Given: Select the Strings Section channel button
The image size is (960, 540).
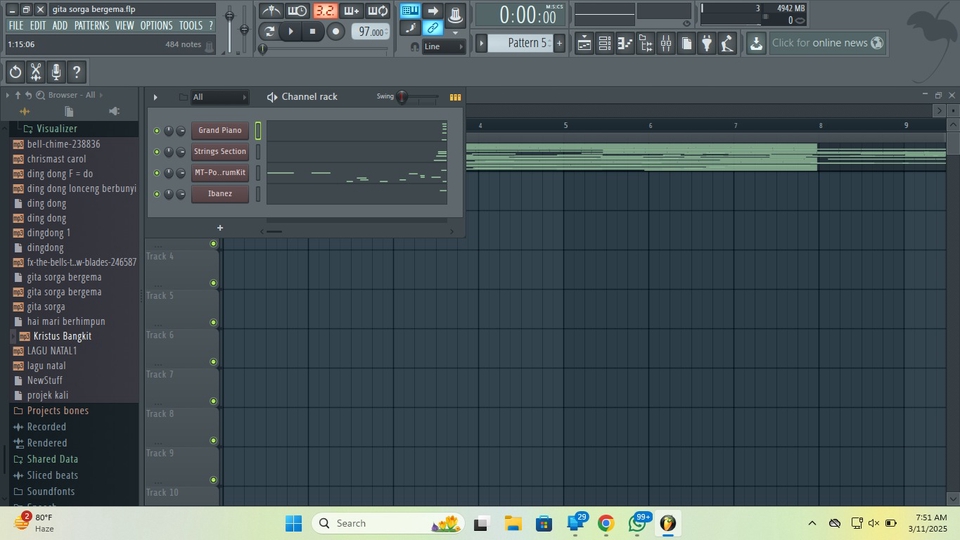Looking at the screenshot, I should coord(220,151).
